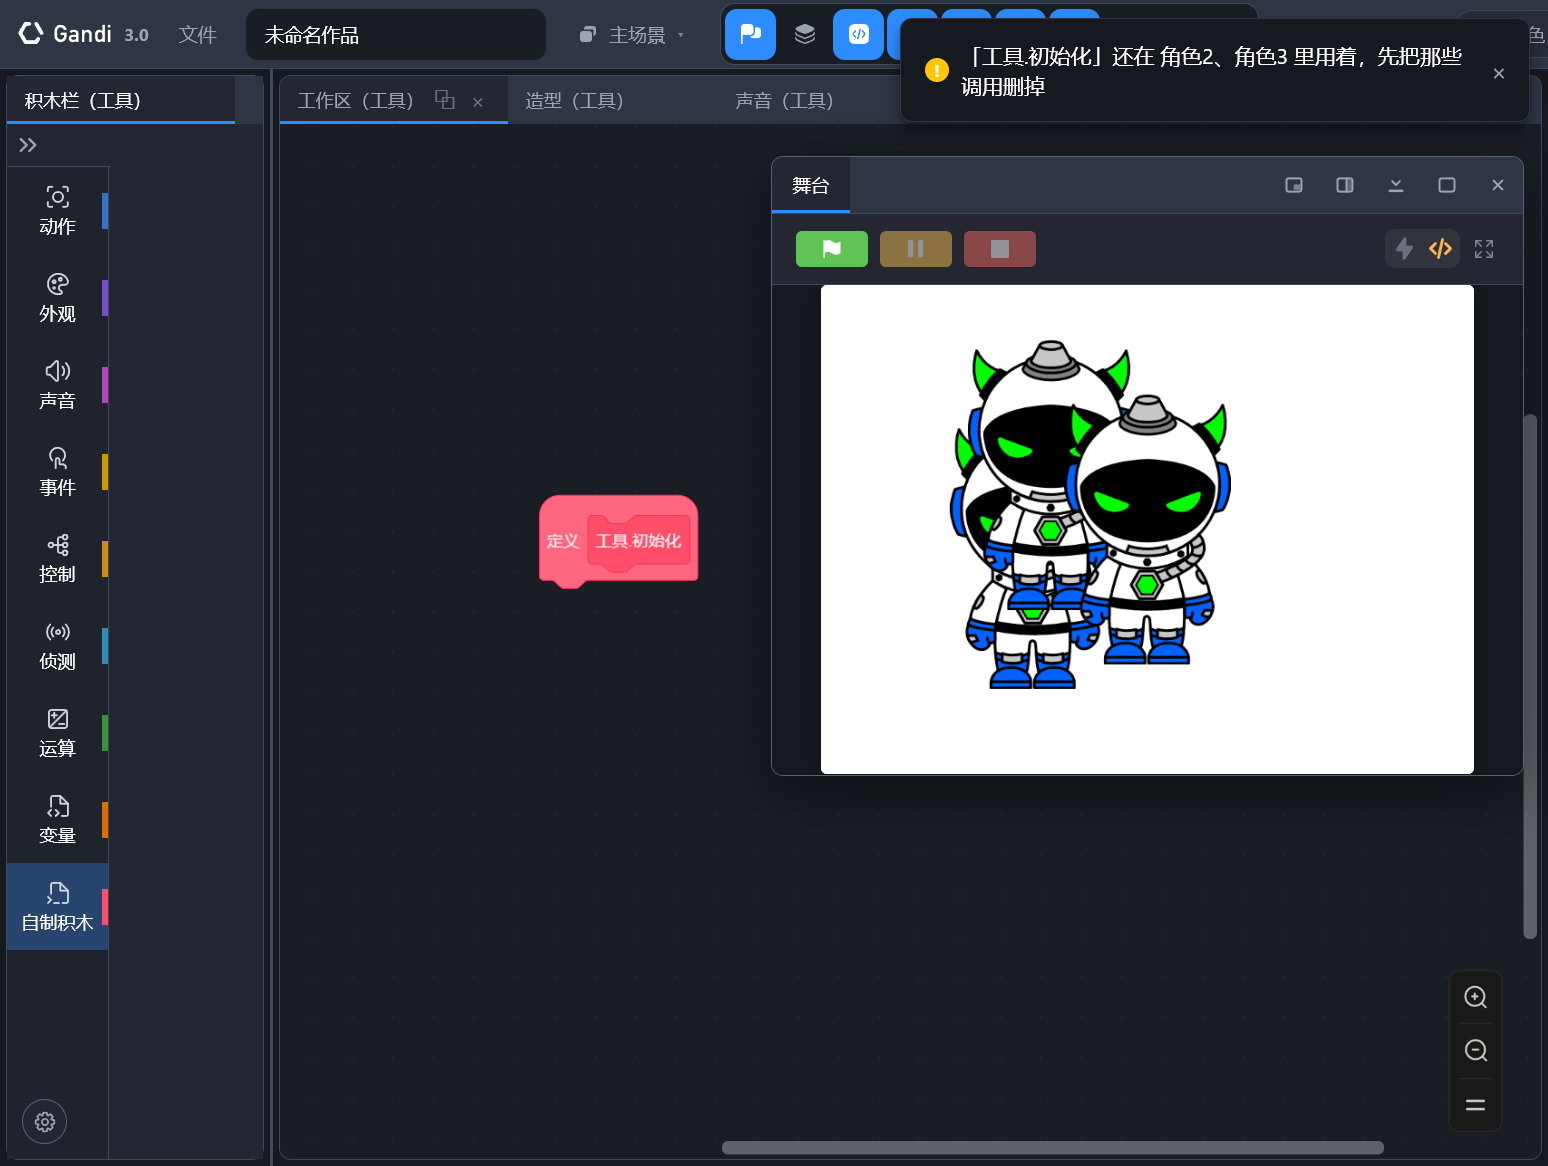Expand block palette with double chevron
Image resolution: width=1548 pixels, height=1166 pixels.
coord(28,145)
